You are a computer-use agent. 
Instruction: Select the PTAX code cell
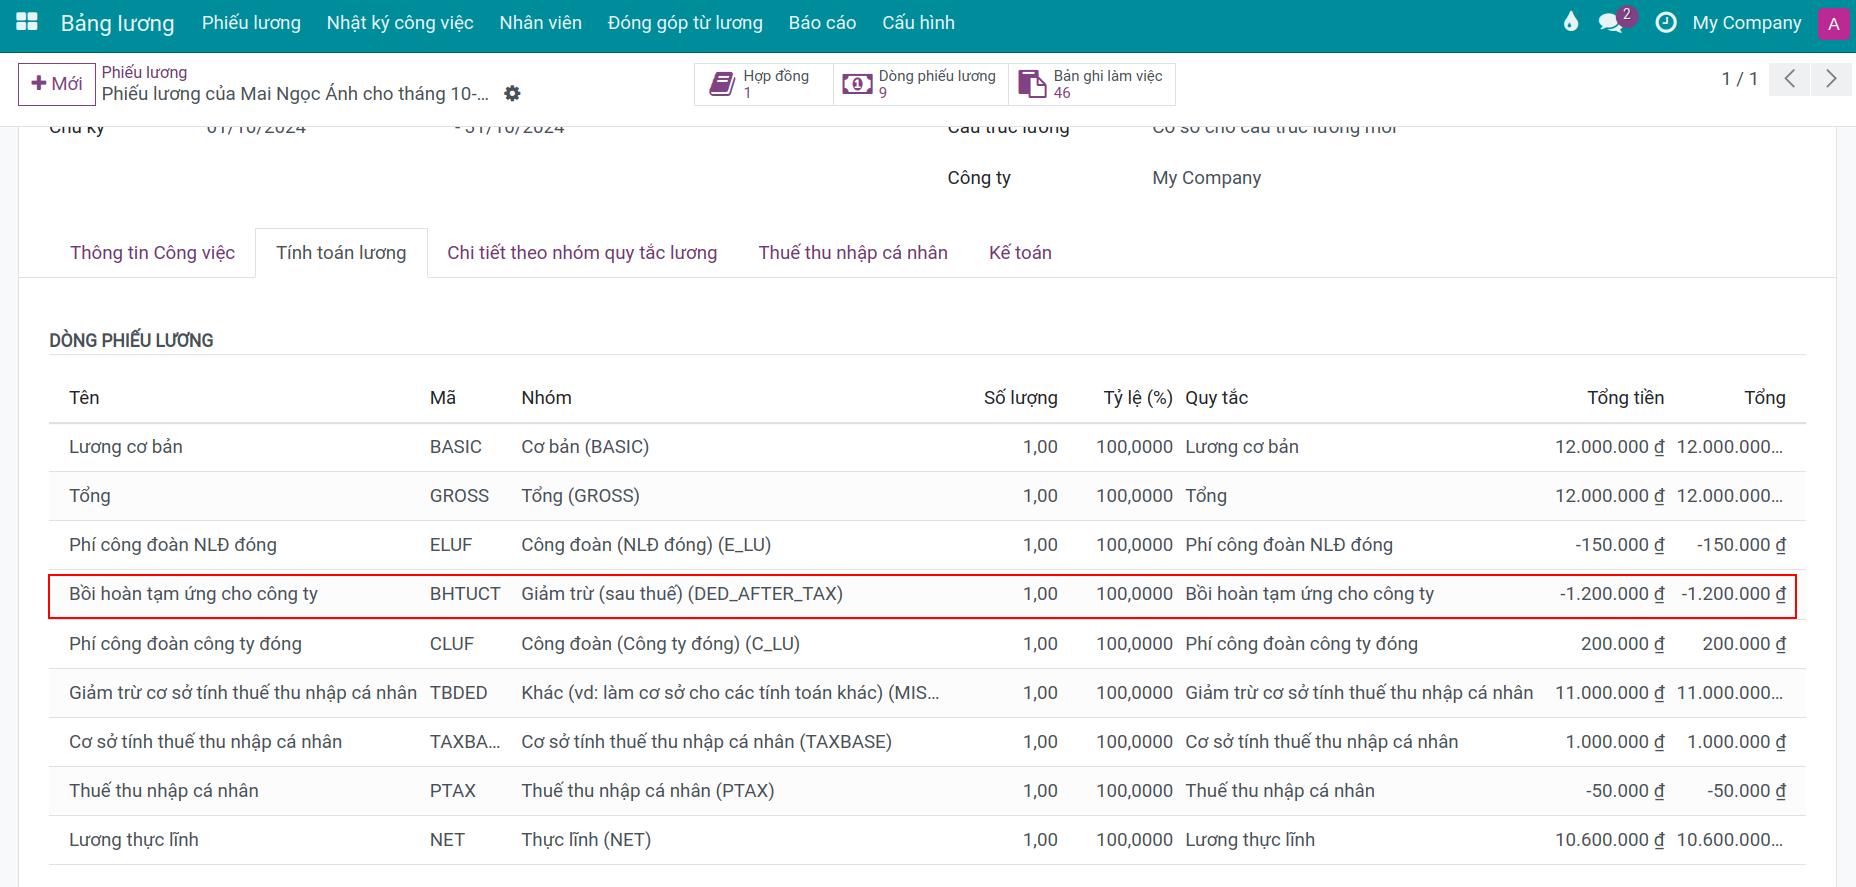pos(453,791)
